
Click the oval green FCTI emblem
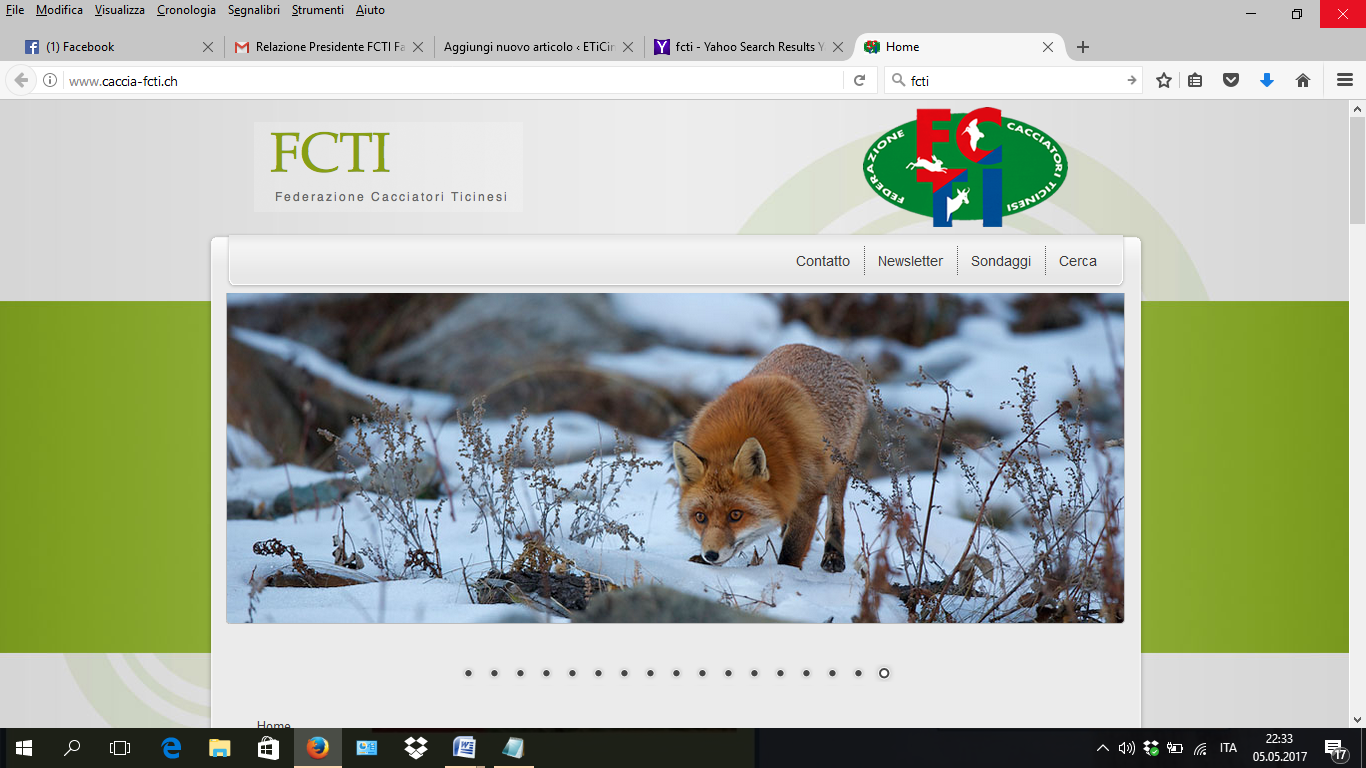pos(965,167)
